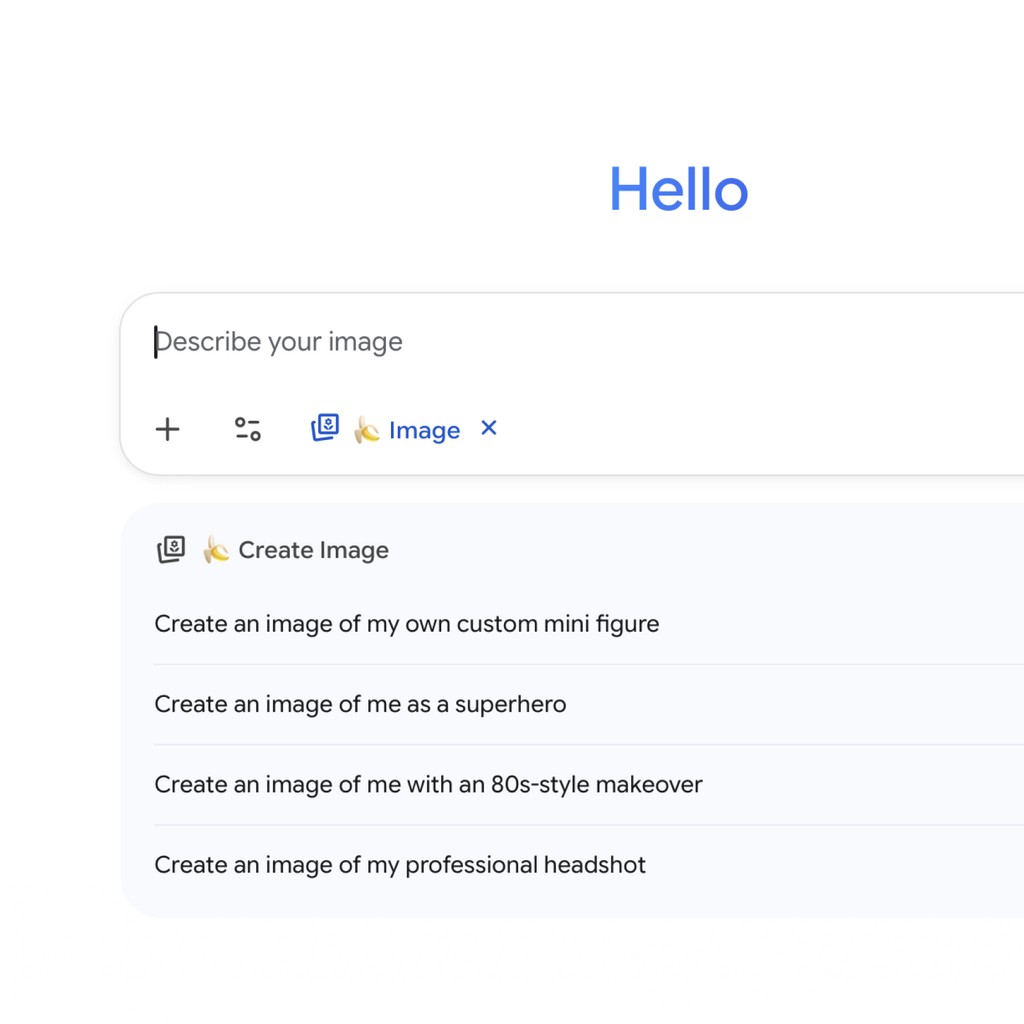Click the image icon beside Create Image heading
This screenshot has height=1024, width=1024.
[x=172, y=549]
